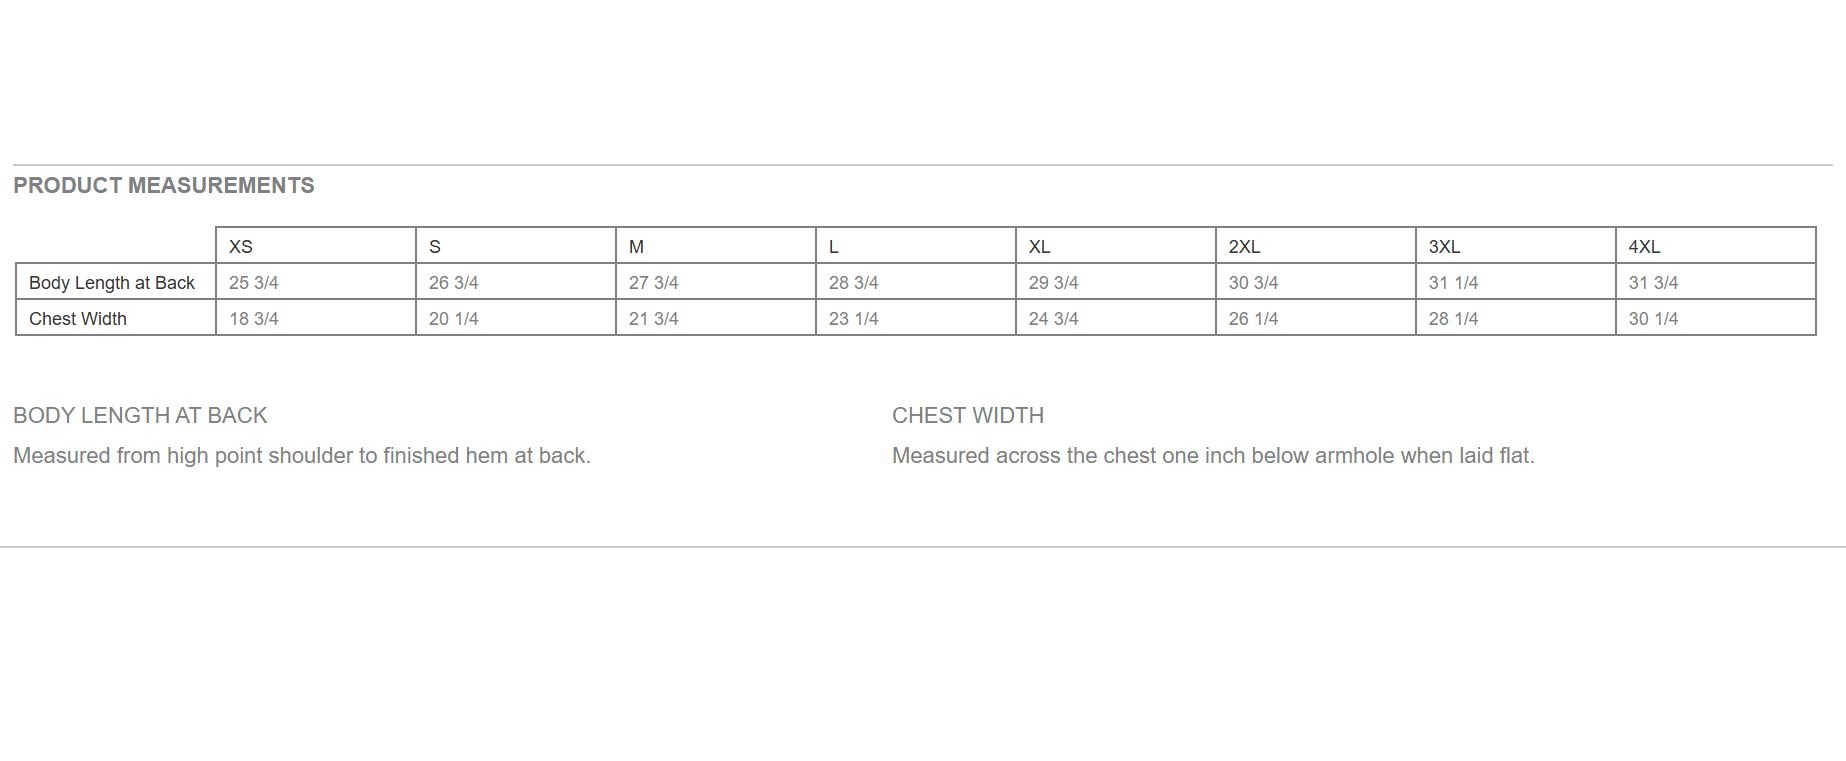Click the M size column header

click(636, 247)
